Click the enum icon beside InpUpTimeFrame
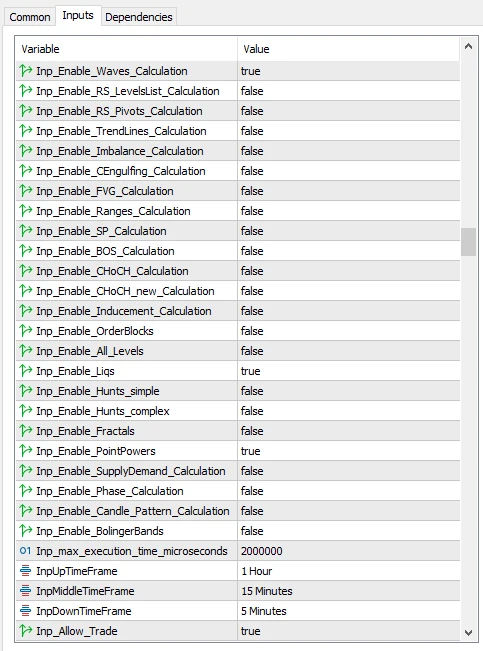 tap(25, 571)
